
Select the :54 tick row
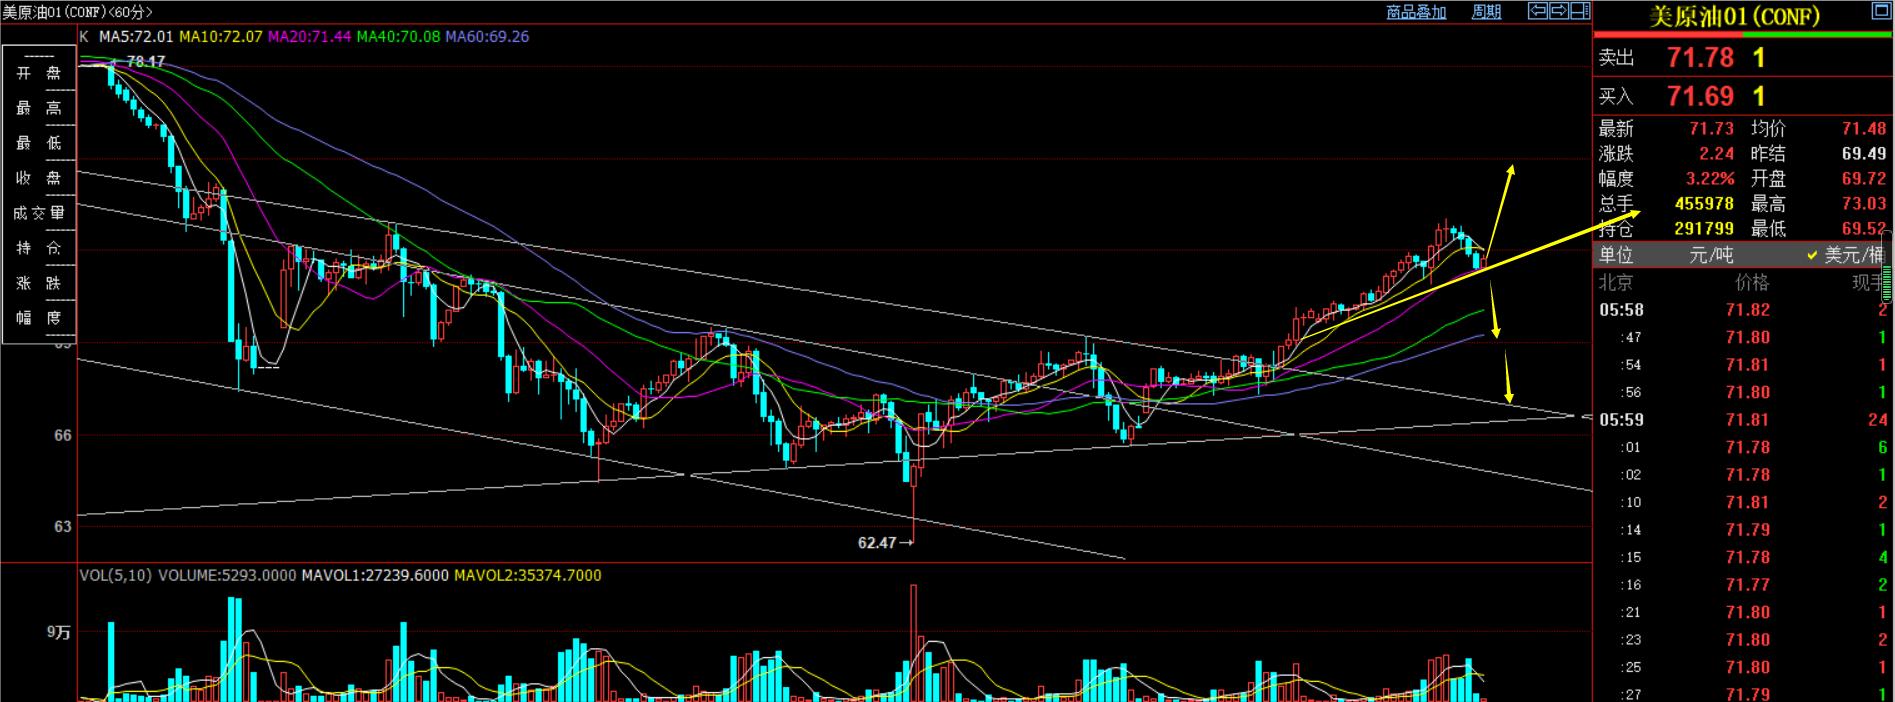pos(1742,365)
